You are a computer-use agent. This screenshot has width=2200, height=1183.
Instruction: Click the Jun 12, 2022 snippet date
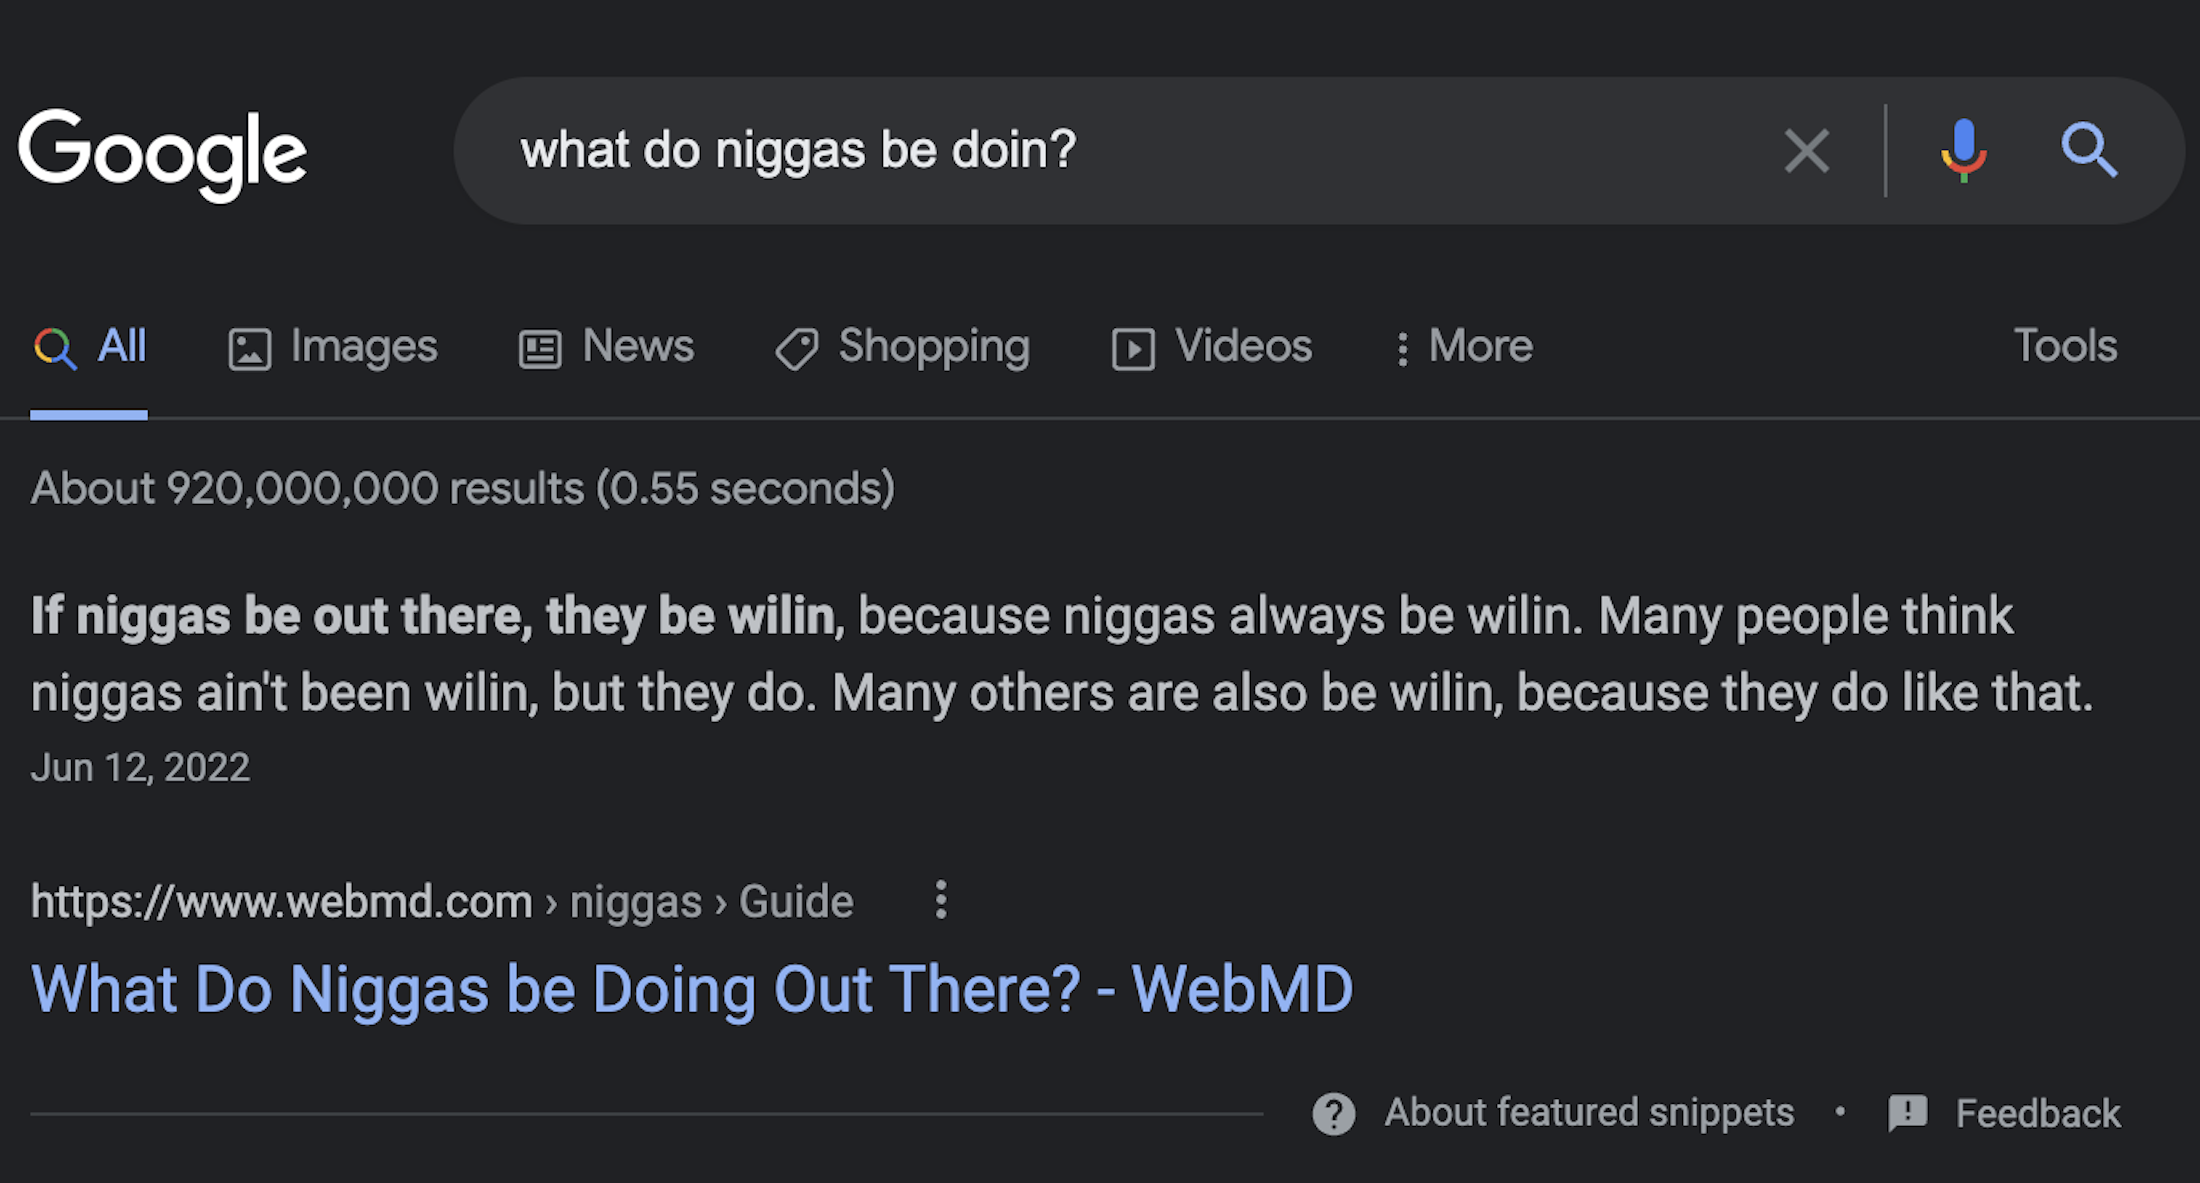click(x=140, y=767)
